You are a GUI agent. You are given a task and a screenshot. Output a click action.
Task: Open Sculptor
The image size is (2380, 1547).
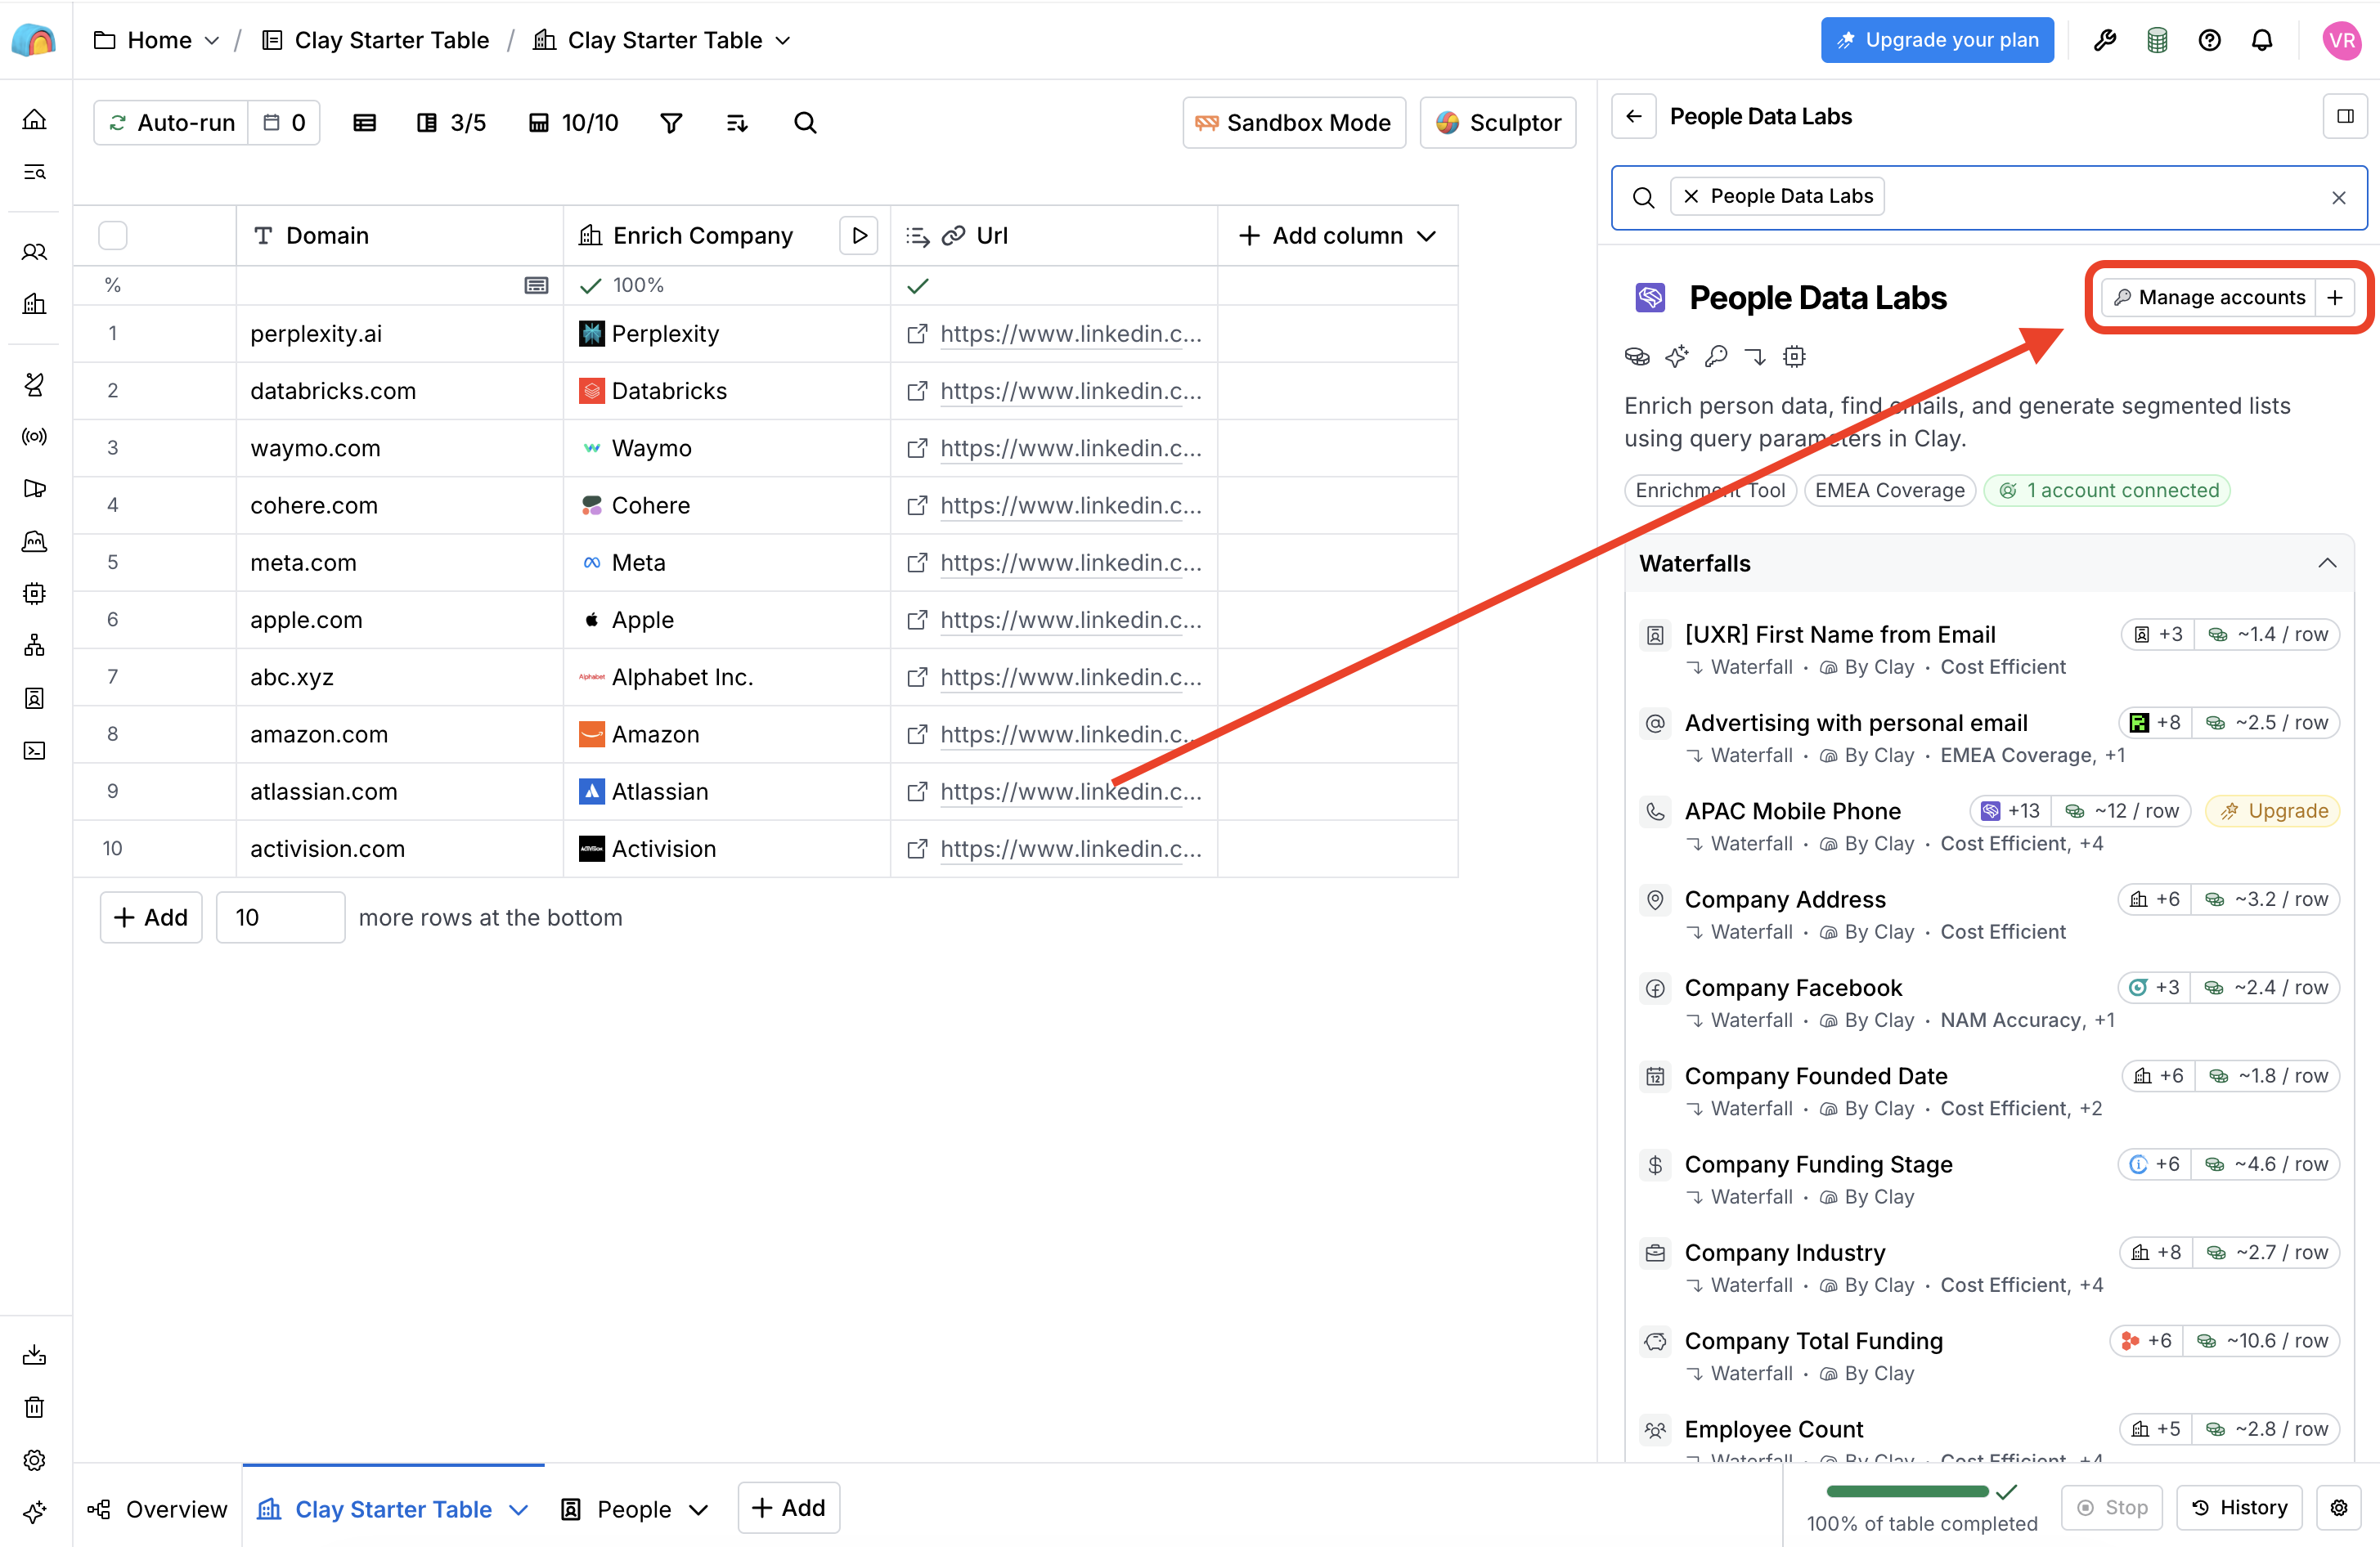[1498, 123]
